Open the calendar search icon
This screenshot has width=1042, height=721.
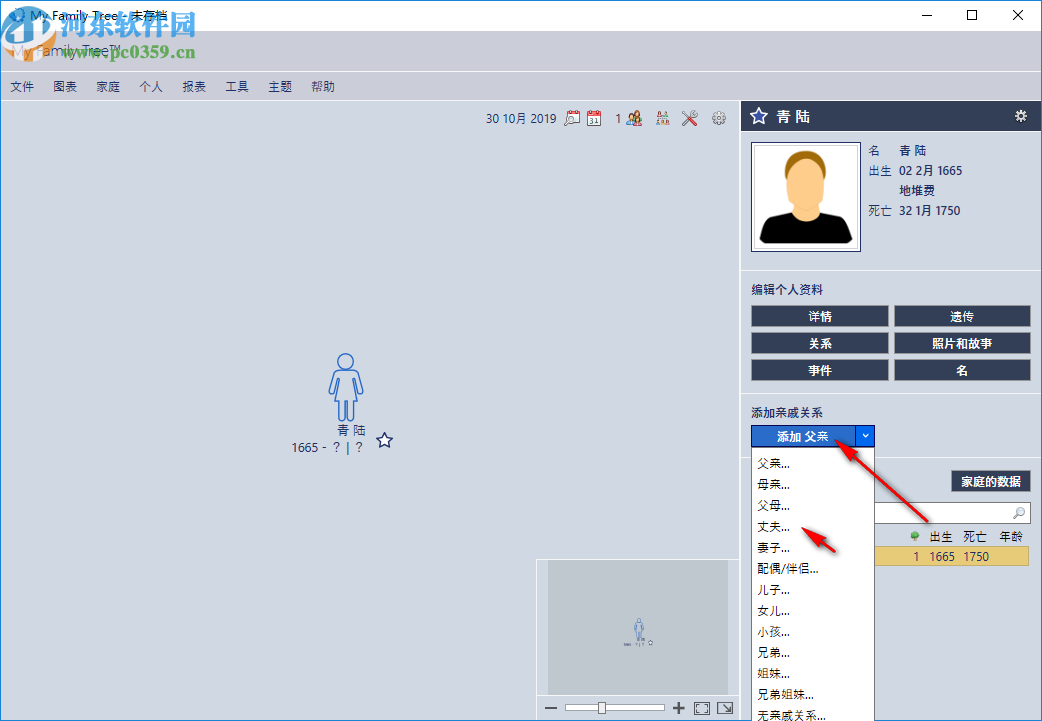pos(572,118)
